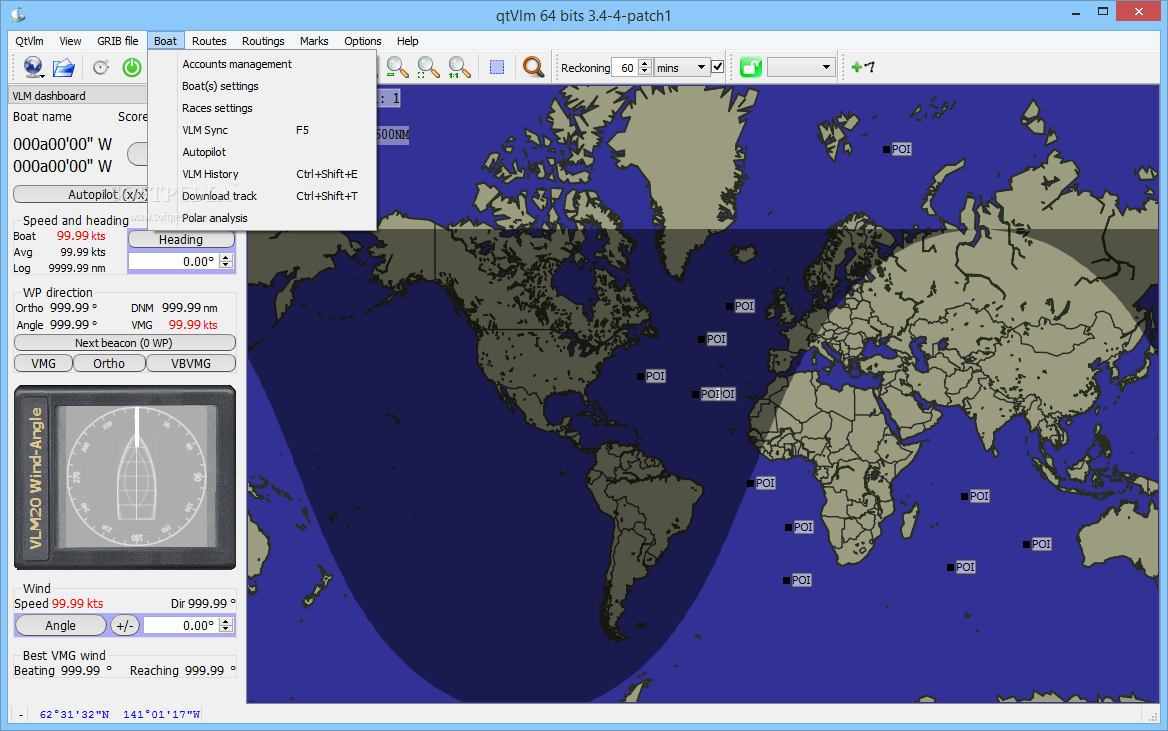
Task: Click the POI marker off US east coast
Action: pyautogui.click(x=651, y=376)
